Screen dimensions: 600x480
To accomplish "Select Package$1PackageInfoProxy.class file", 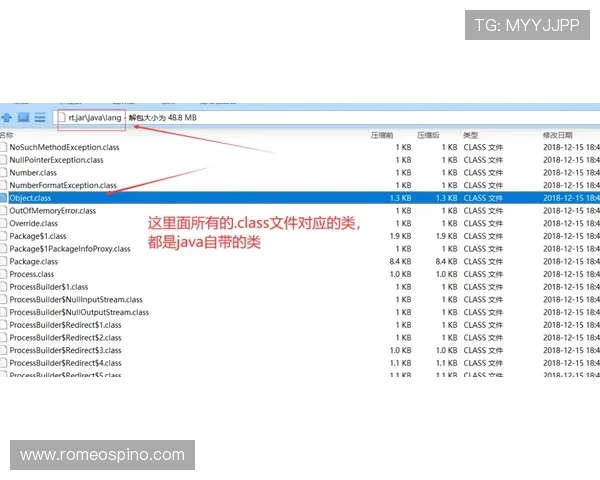I will (70, 249).
